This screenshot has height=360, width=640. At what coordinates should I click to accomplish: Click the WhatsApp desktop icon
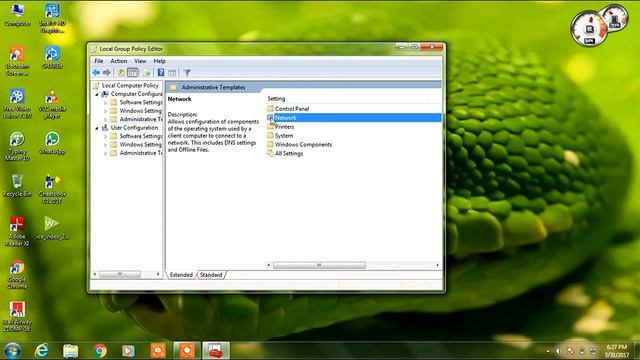[x=52, y=143]
